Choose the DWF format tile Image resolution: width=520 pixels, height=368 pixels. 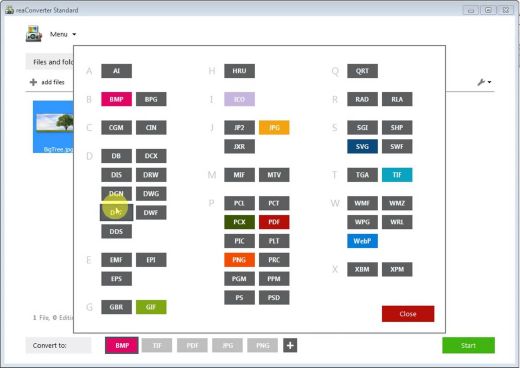point(151,213)
